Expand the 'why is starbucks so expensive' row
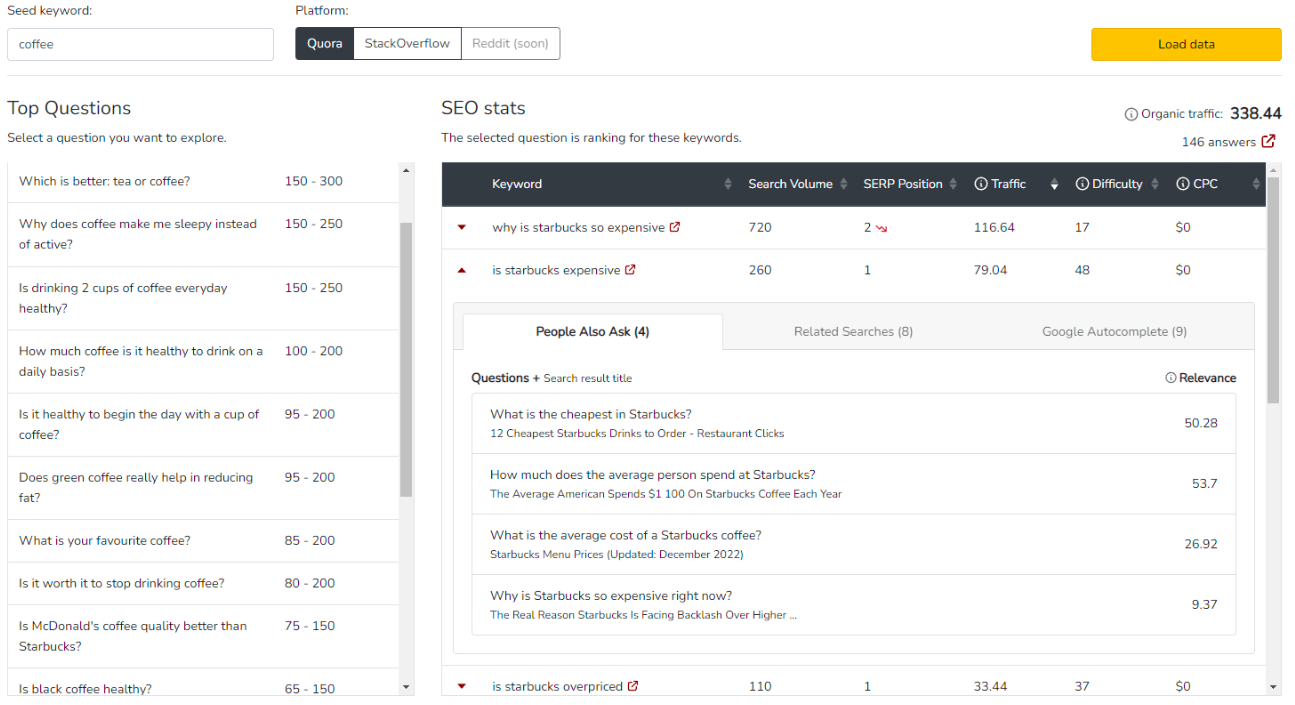 coord(462,227)
